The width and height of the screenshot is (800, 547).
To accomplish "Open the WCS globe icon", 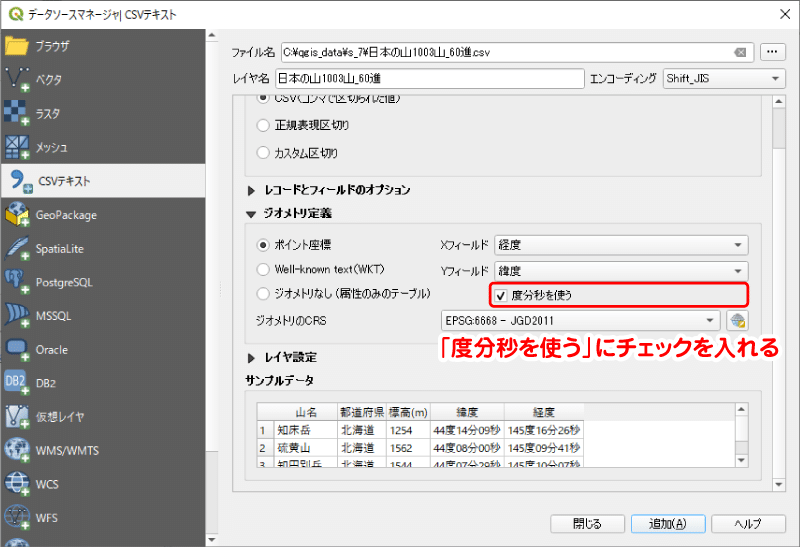I will point(16,484).
